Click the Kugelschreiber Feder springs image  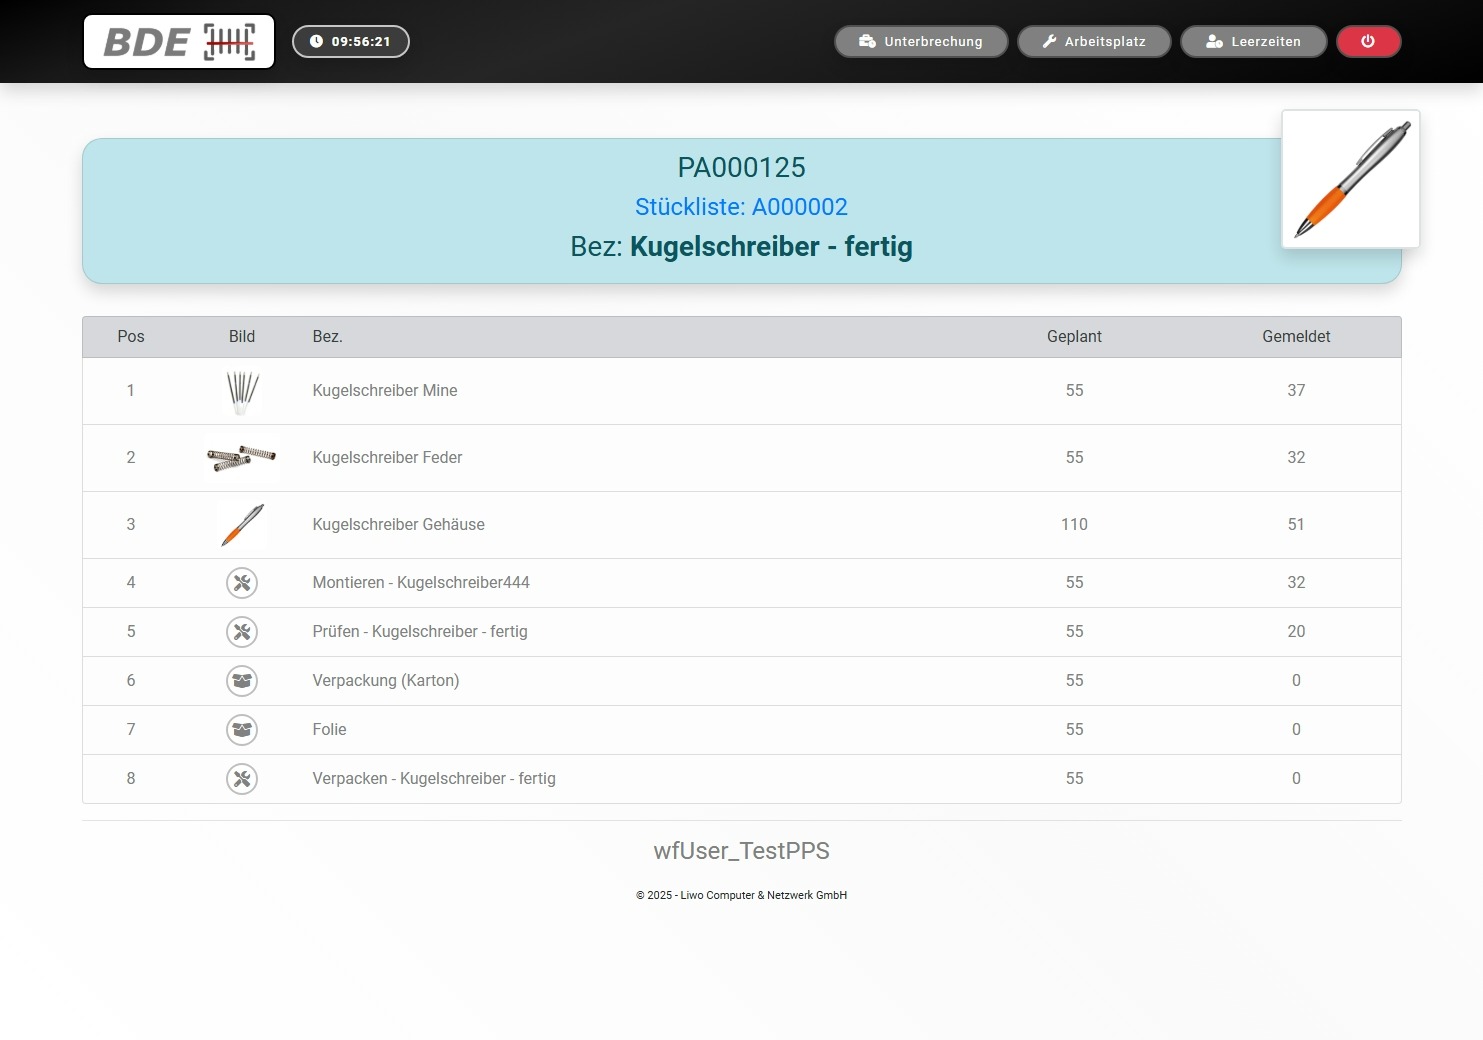[x=242, y=458]
